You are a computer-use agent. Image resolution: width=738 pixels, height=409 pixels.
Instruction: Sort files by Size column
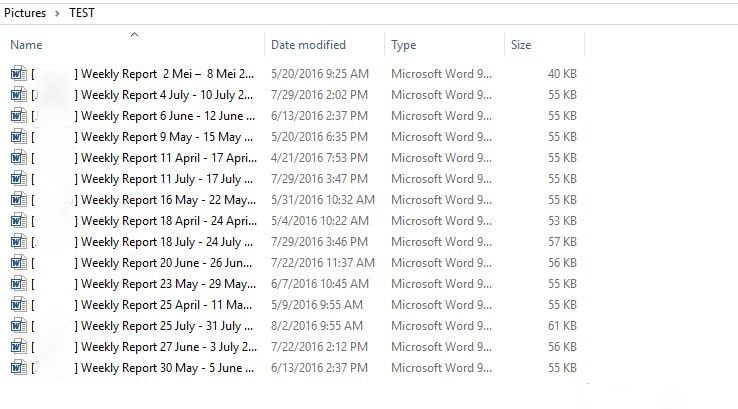tap(521, 45)
